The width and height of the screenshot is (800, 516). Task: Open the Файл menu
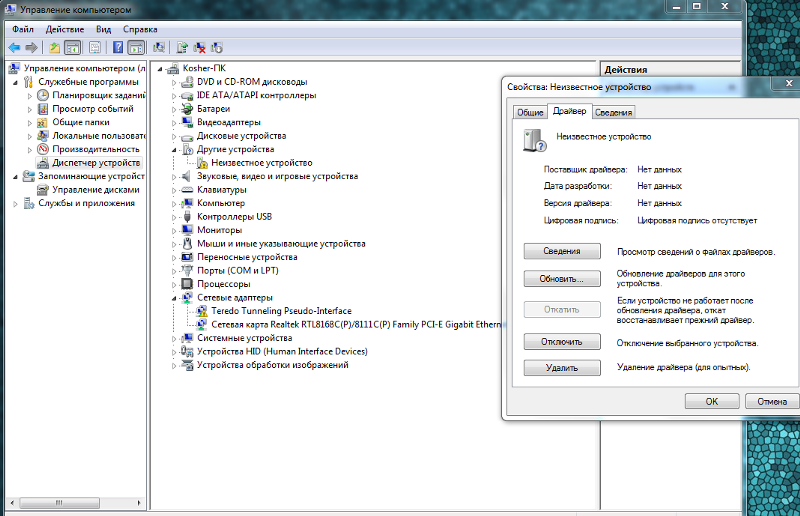(x=23, y=29)
